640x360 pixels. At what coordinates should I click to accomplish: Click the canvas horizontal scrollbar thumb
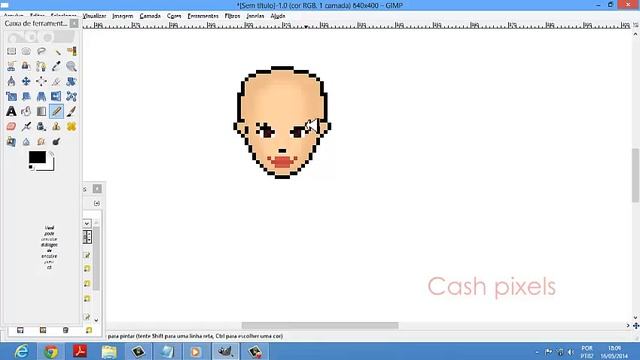coord(320,325)
